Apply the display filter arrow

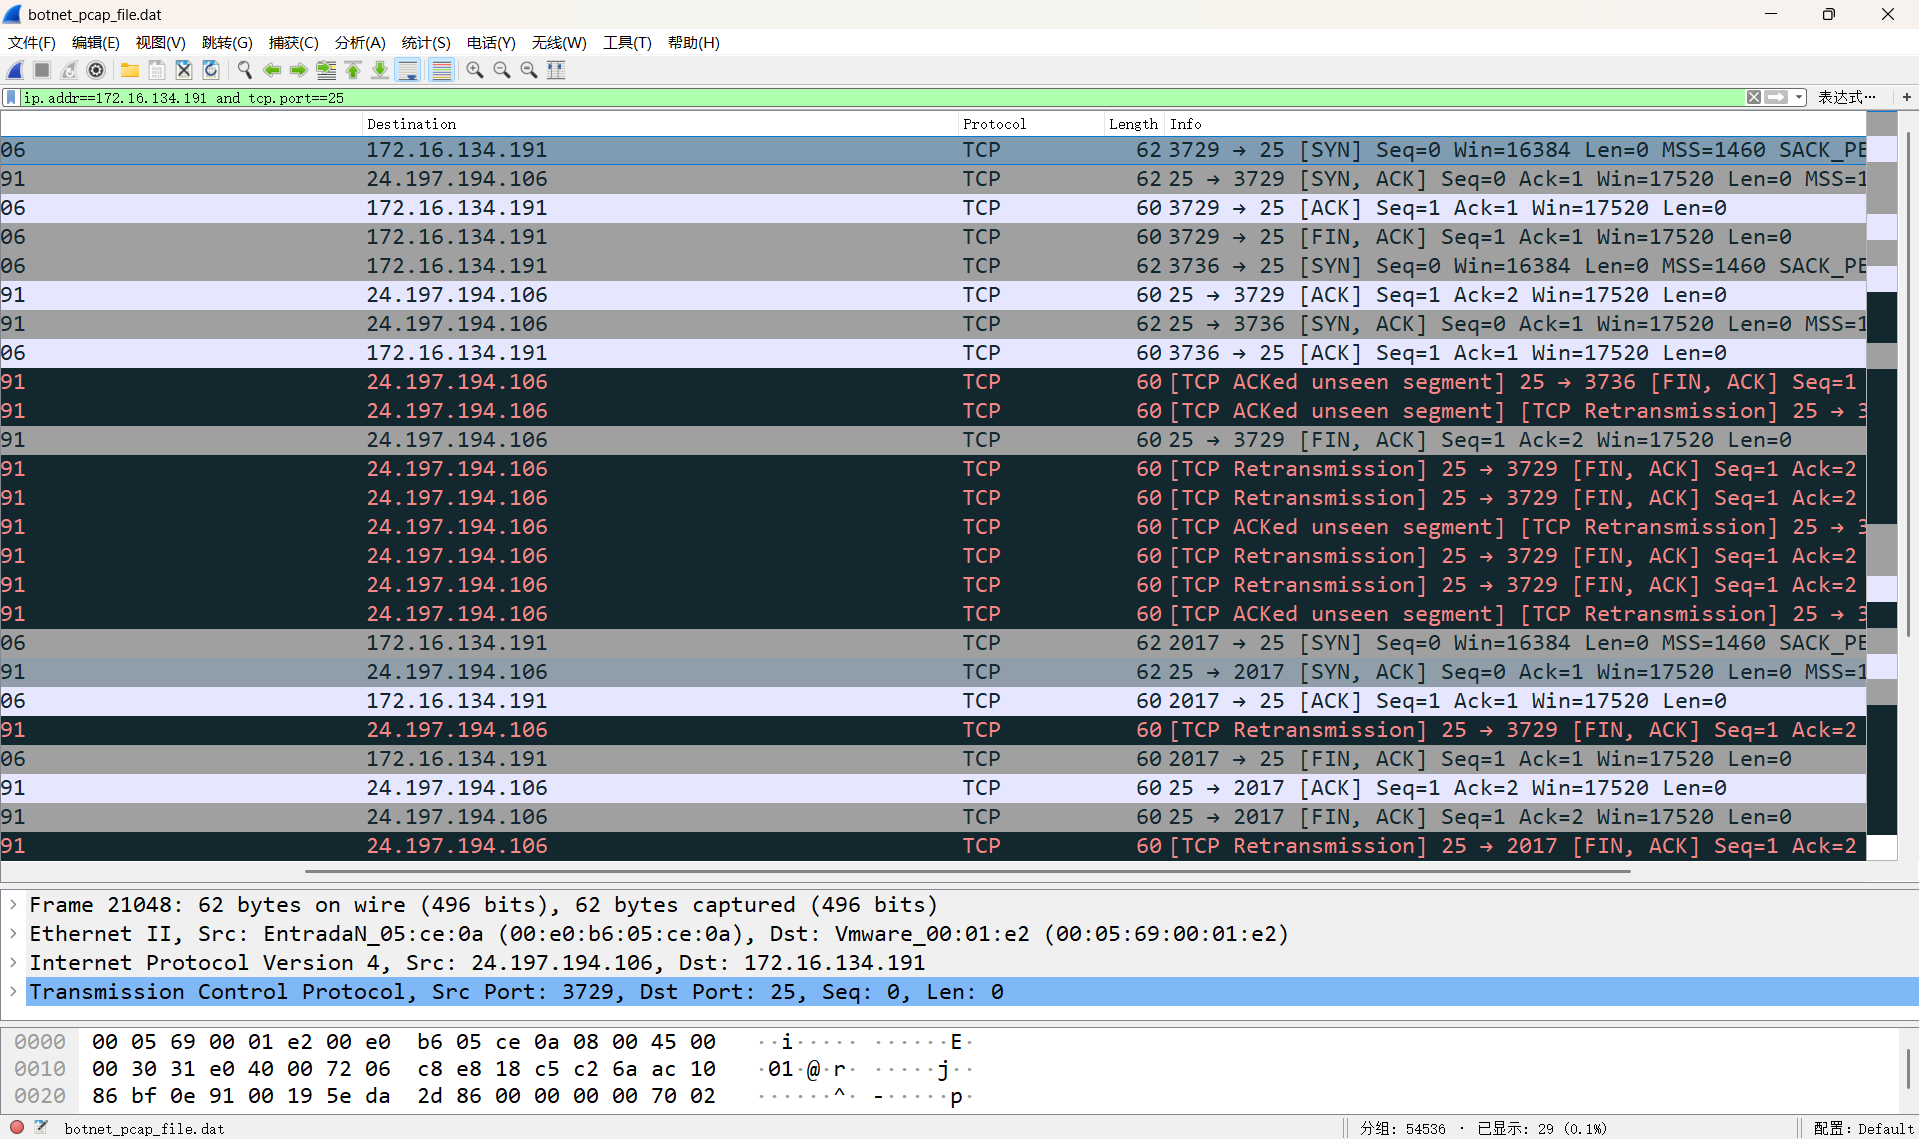[x=1776, y=97]
